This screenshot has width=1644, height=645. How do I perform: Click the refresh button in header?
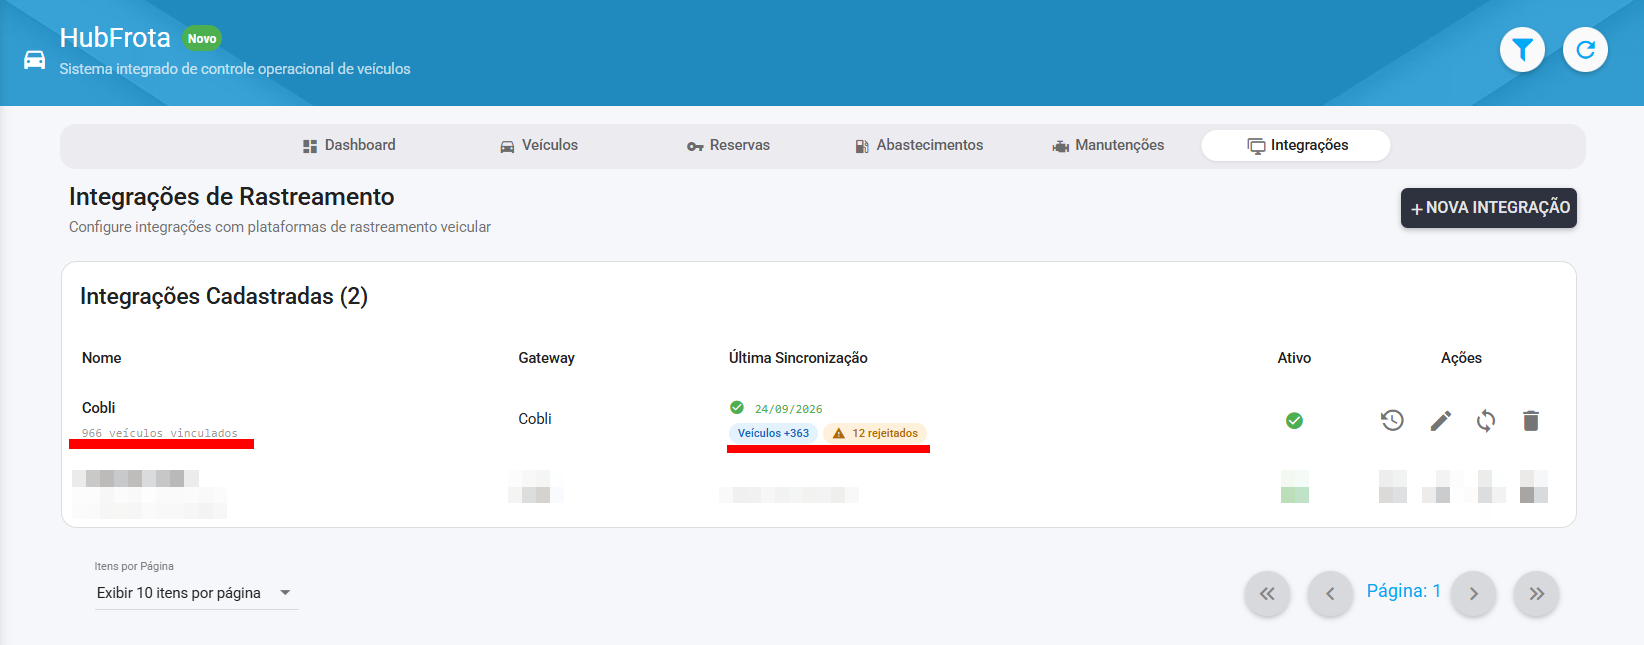click(x=1585, y=49)
